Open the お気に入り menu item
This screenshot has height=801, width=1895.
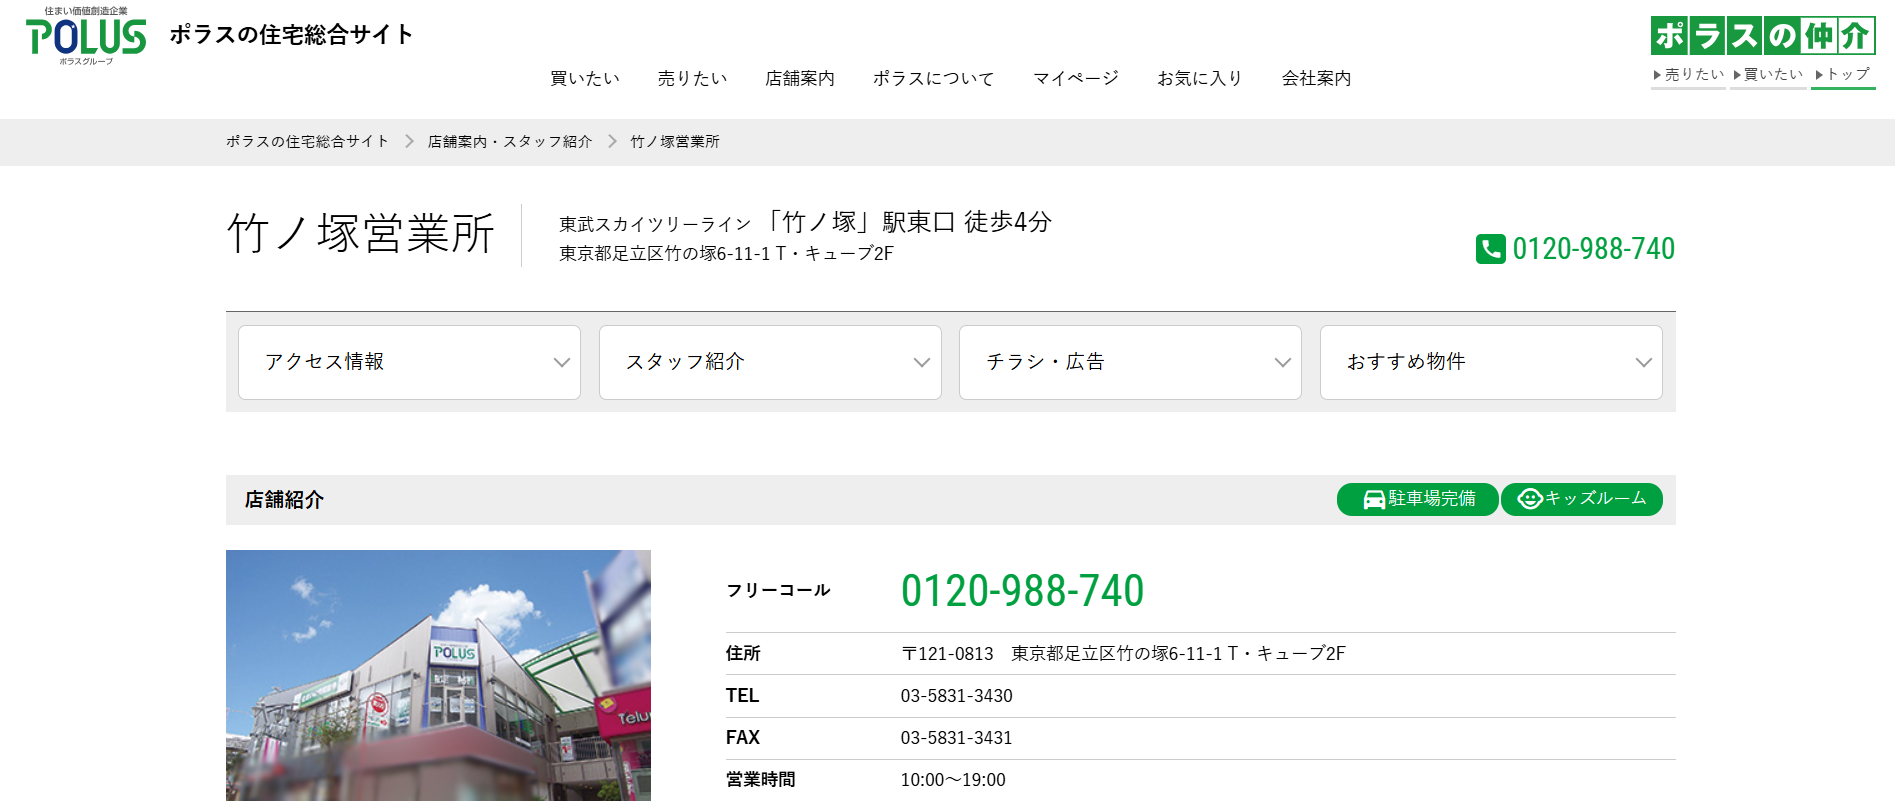point(1200,78)
